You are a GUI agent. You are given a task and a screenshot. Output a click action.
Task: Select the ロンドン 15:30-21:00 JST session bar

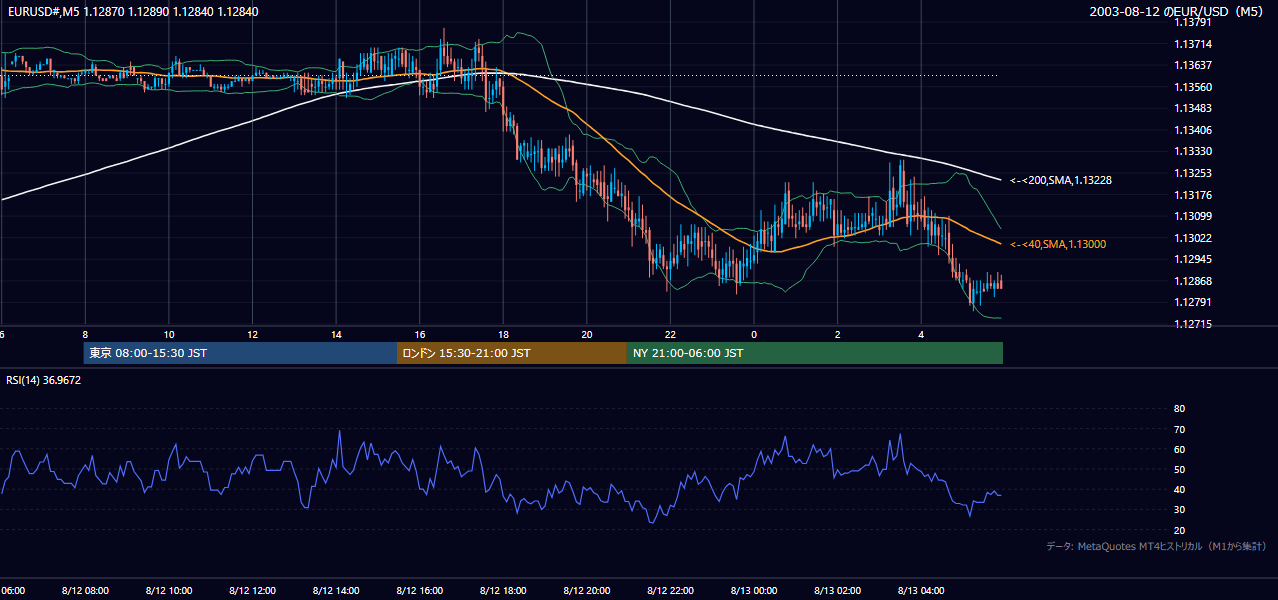pyautogui.click(x=512, y=353)
